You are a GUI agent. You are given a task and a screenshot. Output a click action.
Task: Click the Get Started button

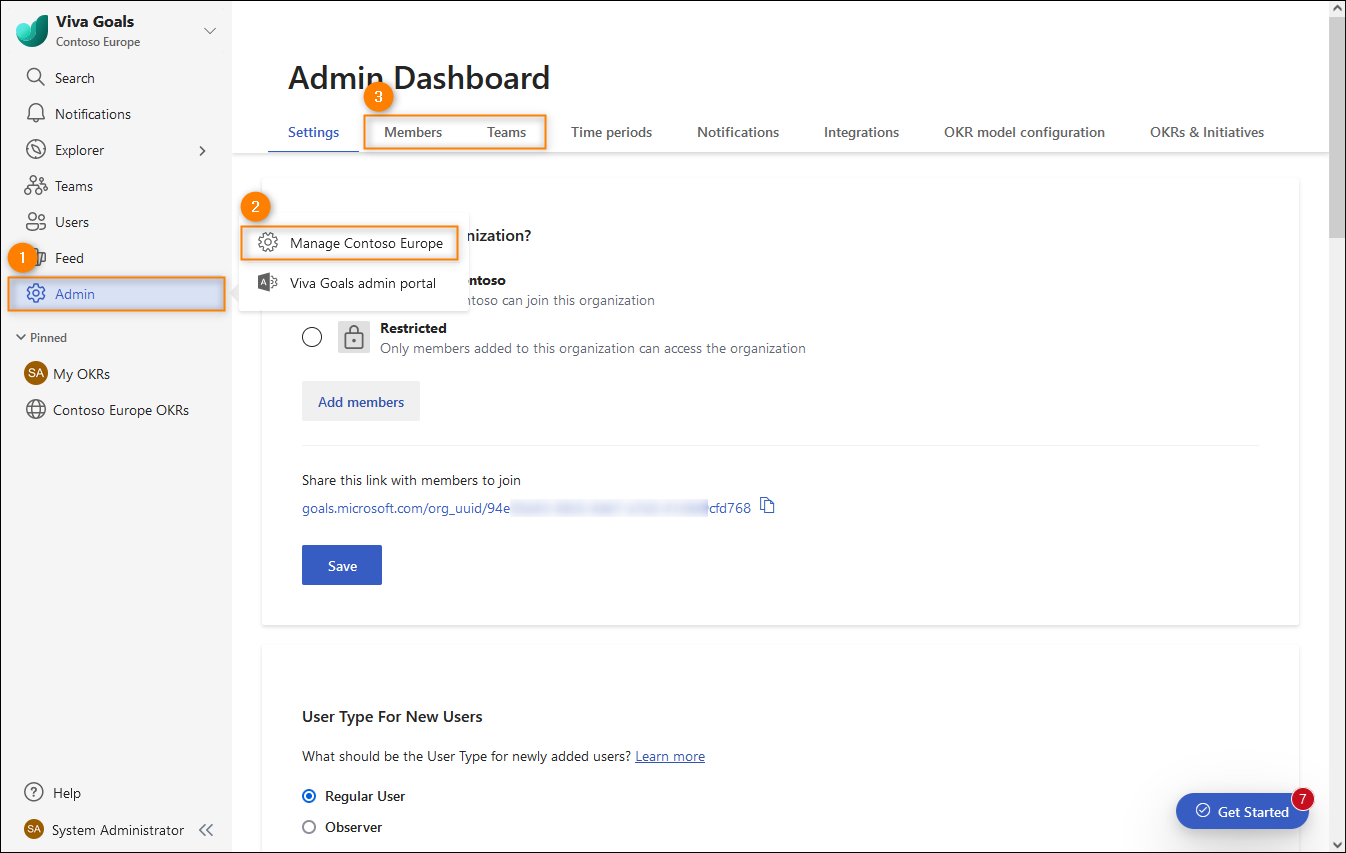pos(1242,811)
